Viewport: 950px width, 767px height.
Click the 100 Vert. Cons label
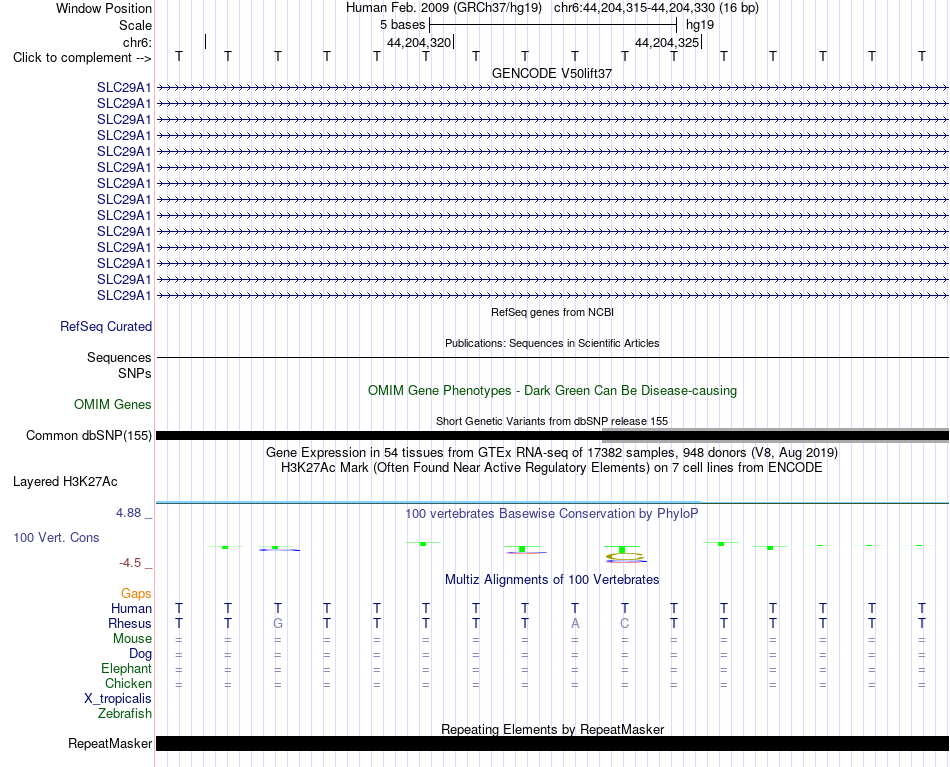56,537
